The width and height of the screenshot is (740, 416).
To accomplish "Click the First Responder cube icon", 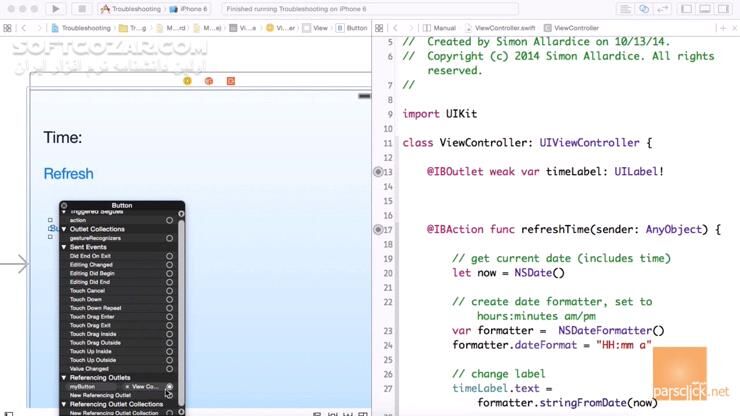I will 208,80.
